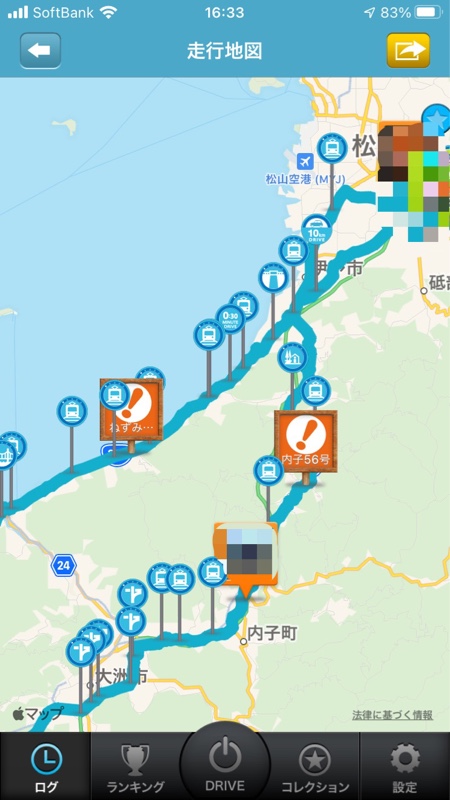450x800 pixels.
Task: Tap the route 24 highway shield
Action: tap(63, 566)
